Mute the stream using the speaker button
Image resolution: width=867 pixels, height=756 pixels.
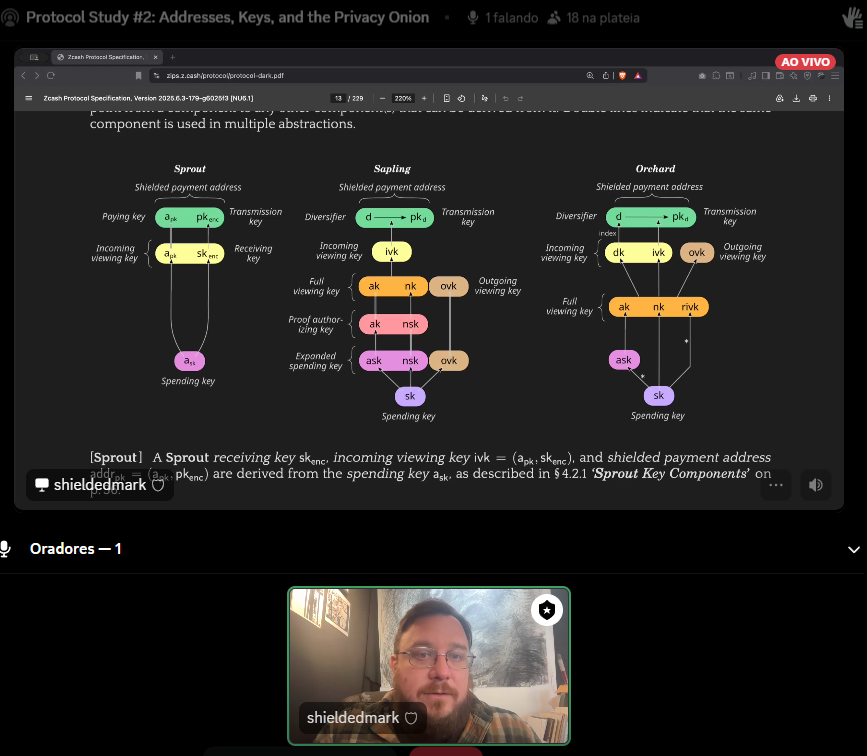point(816,485)
